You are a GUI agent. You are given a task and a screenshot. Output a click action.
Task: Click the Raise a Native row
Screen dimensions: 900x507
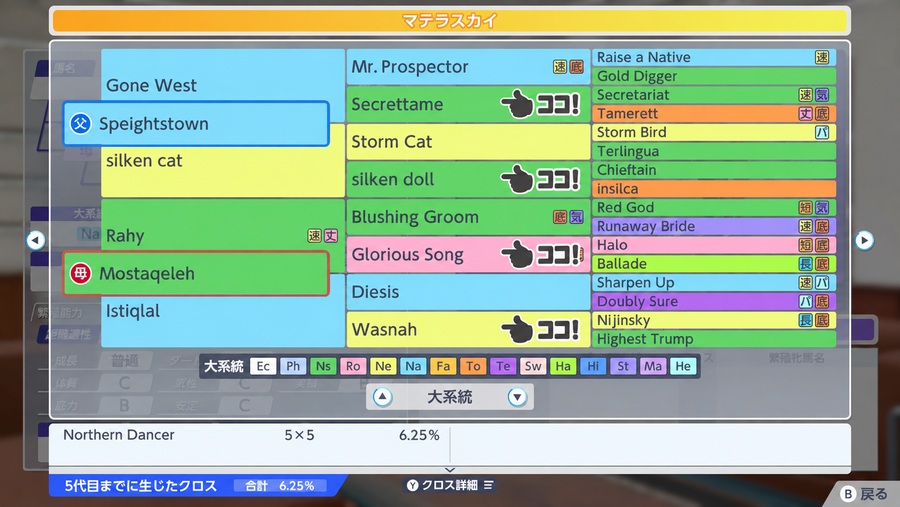[x=713, y=57]
